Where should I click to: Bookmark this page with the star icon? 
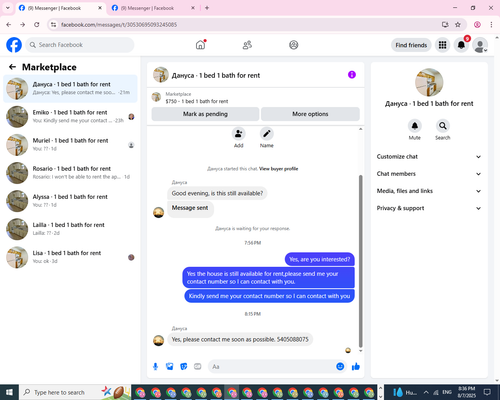458,25
